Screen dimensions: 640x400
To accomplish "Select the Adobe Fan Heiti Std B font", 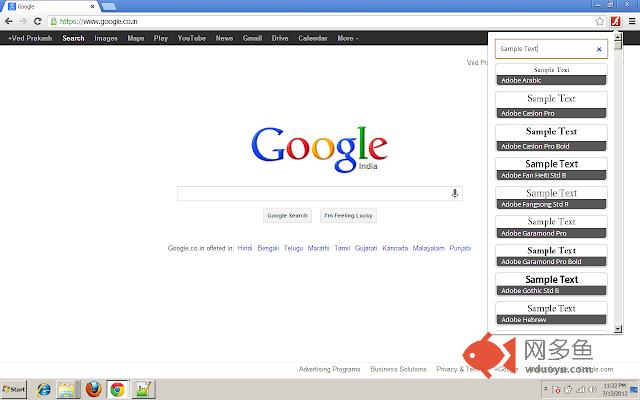I will pos(551,169).
